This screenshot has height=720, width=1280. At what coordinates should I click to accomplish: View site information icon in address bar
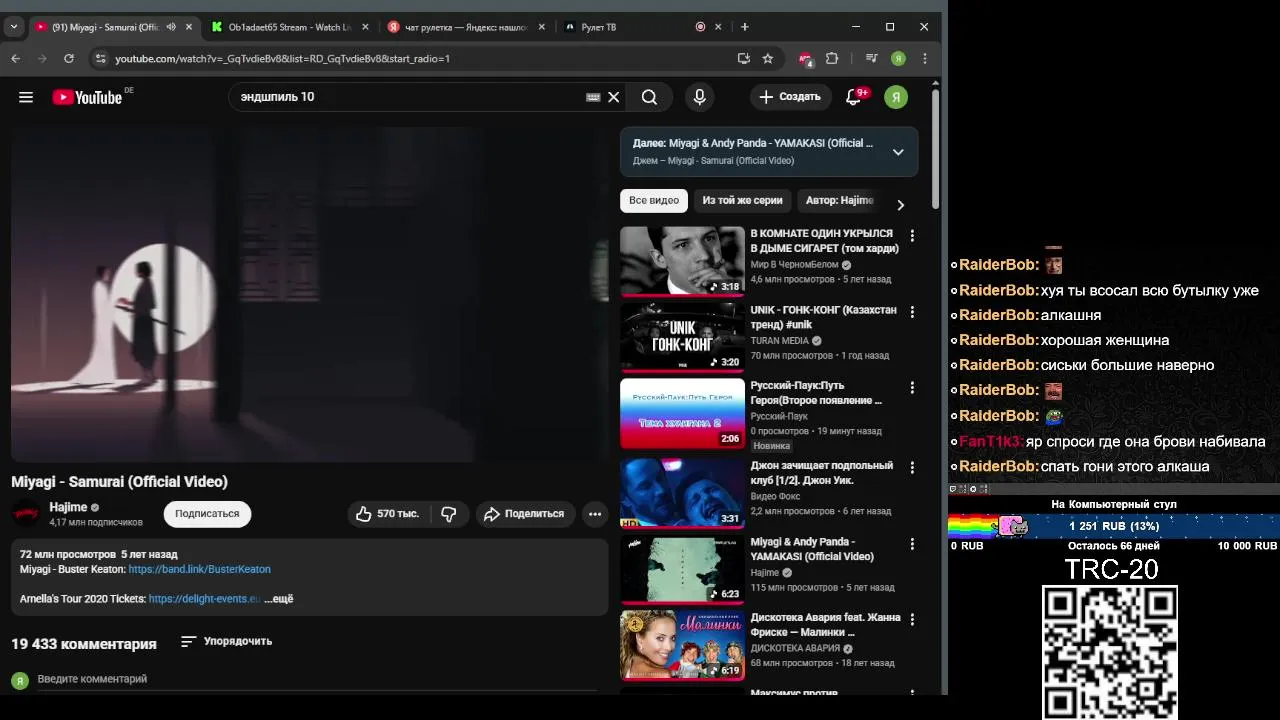click(99, 58)
